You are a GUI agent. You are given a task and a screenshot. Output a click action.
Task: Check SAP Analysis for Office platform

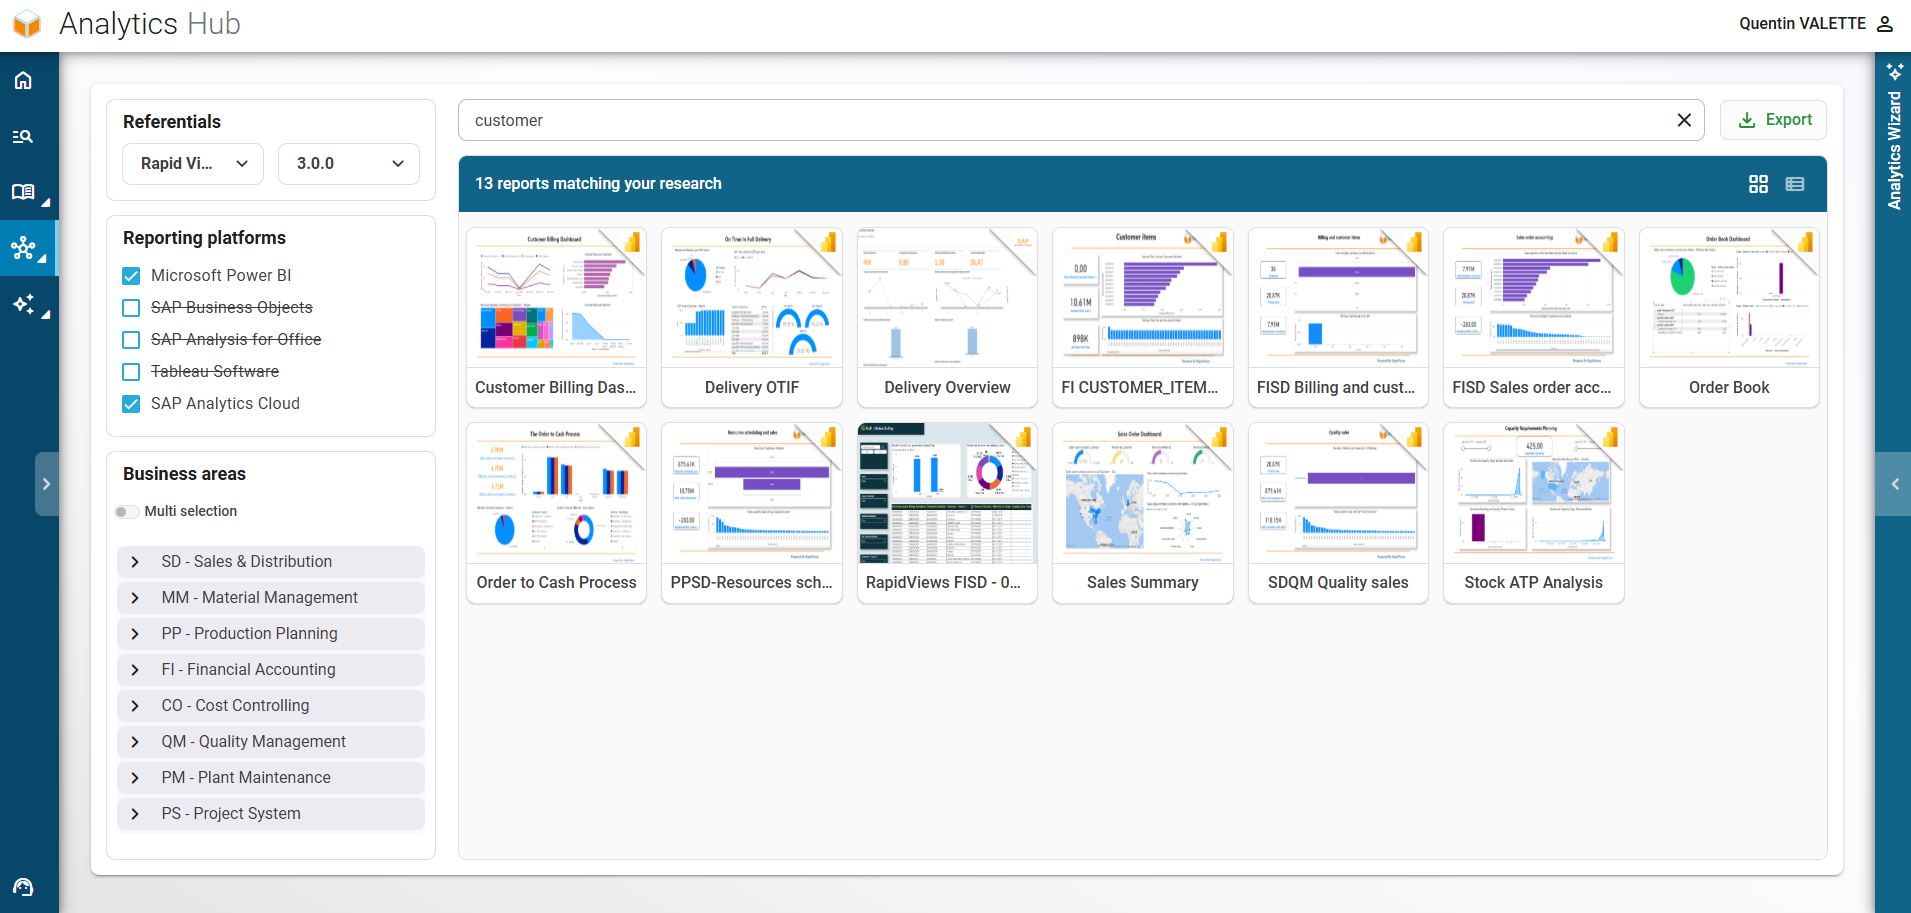pyautogui.click(x=131, y=340)
